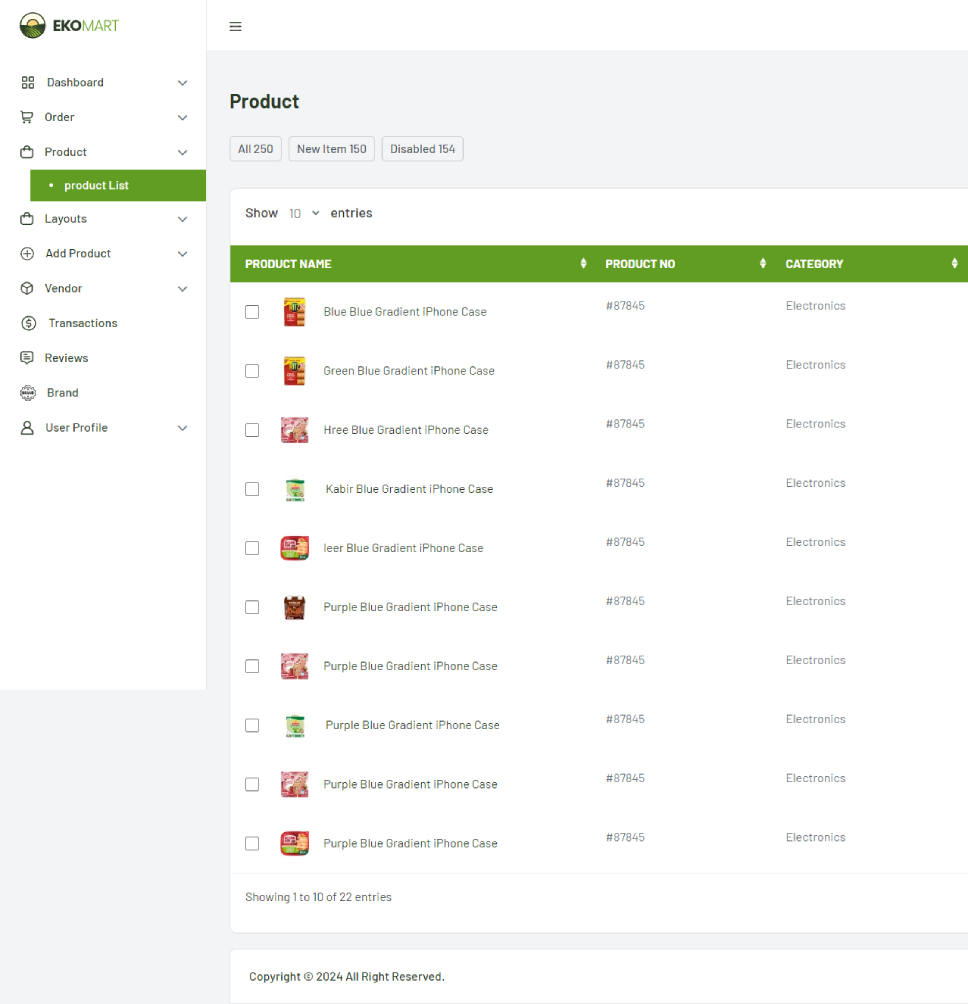Click the Category column header
The width and height of the screenshot is (968, 1004).
[814, 264]
